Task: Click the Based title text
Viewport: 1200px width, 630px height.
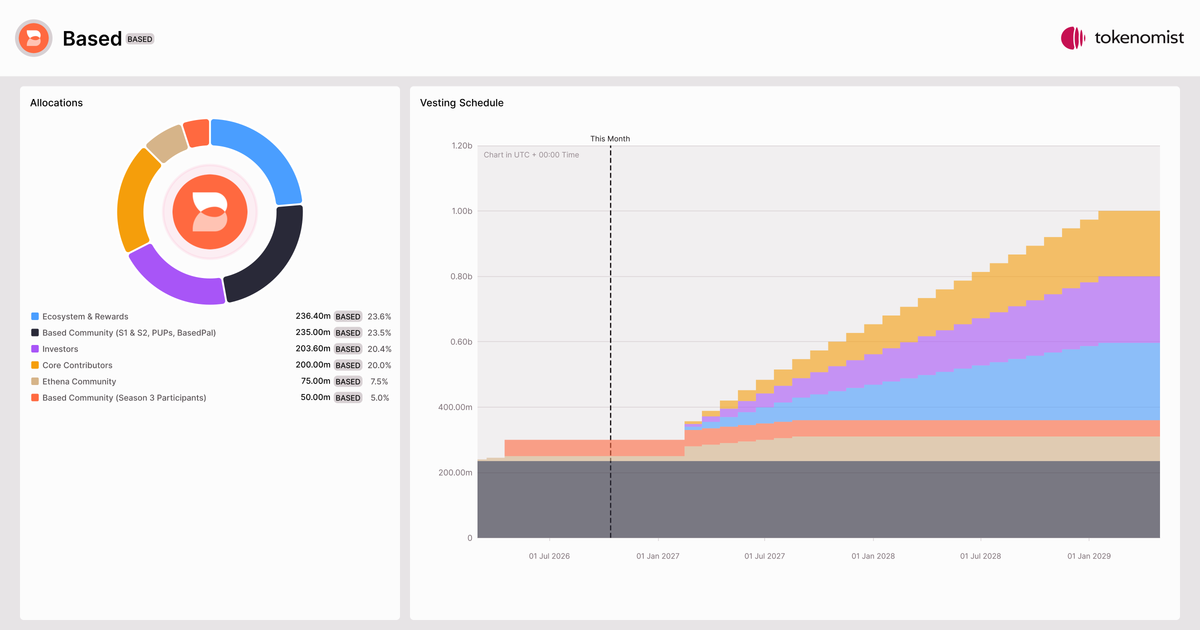Action: (x=92, y=38)
